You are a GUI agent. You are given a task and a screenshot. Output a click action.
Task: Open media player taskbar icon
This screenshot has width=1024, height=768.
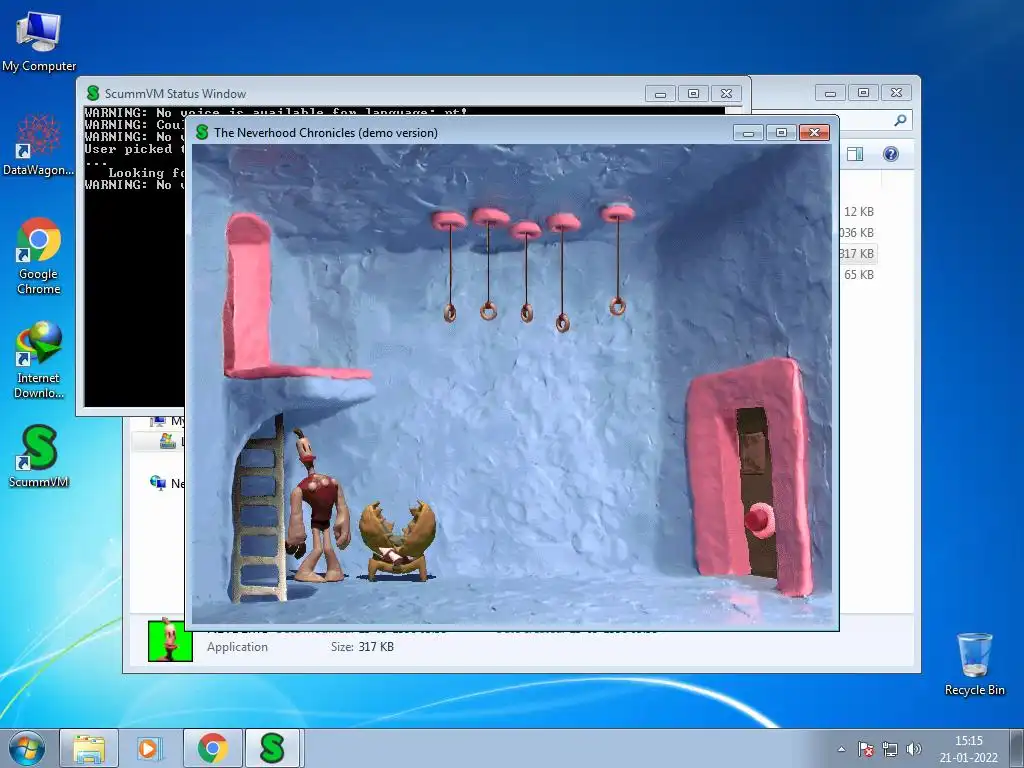tap(149, 748)
